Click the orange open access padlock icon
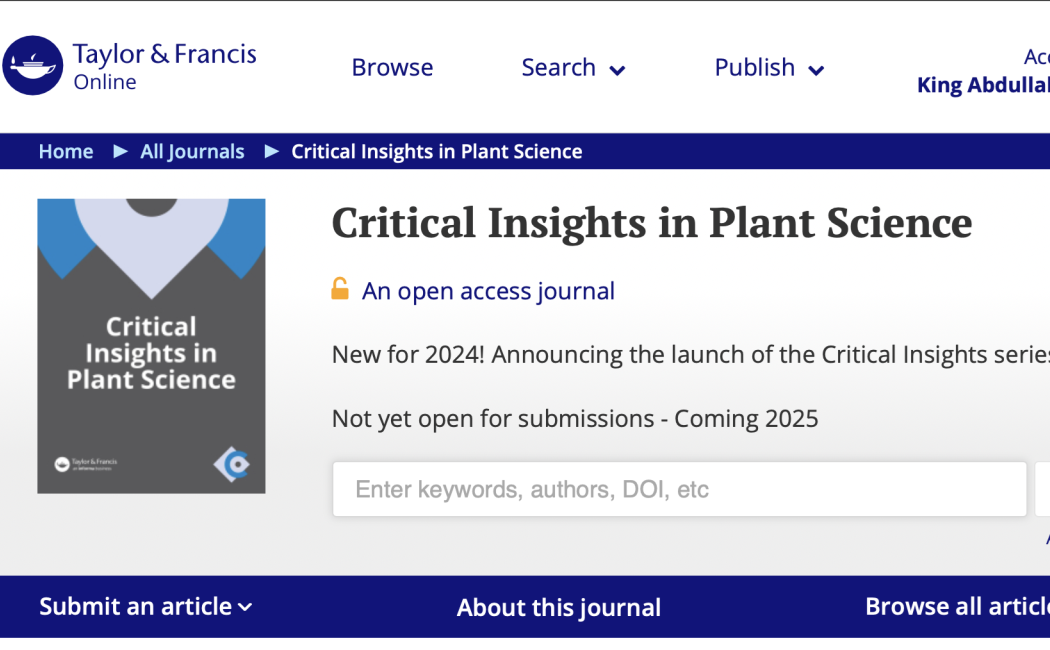Viewport: 1050px width, 650px height. pos(340,290)
